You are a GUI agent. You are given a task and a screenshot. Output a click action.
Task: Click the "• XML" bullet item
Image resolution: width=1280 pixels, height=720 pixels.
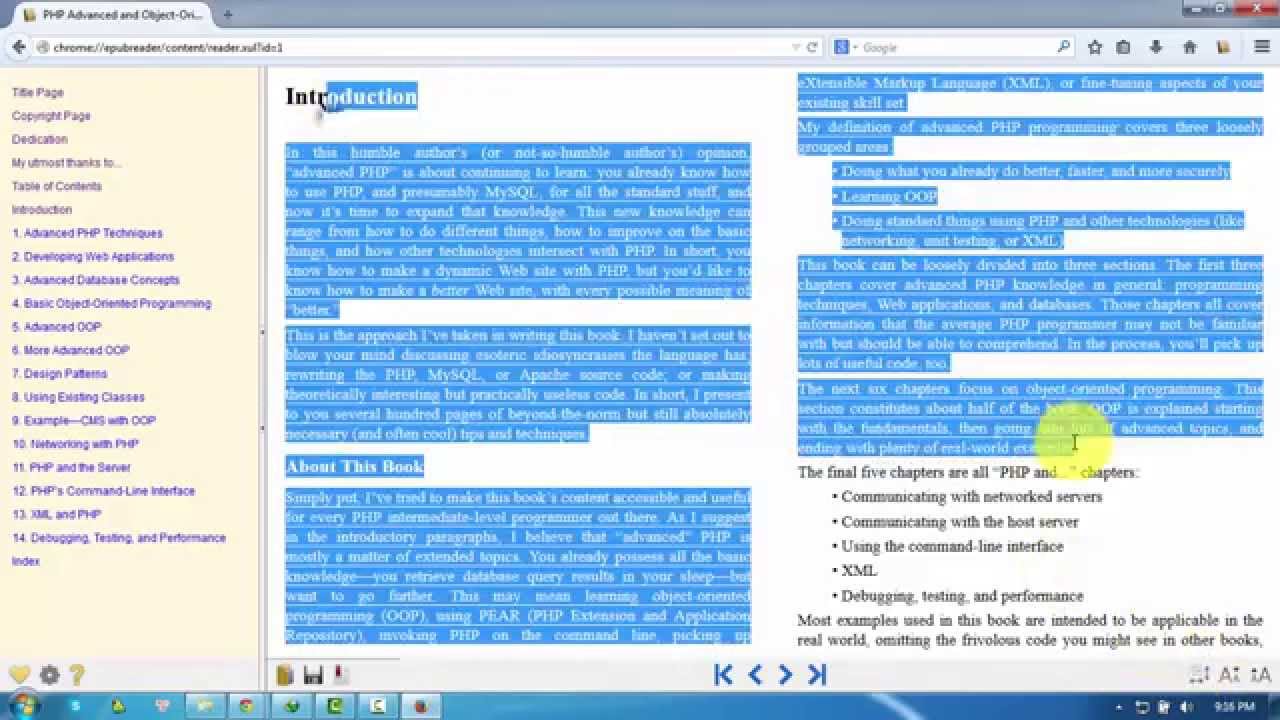[854, 570]
